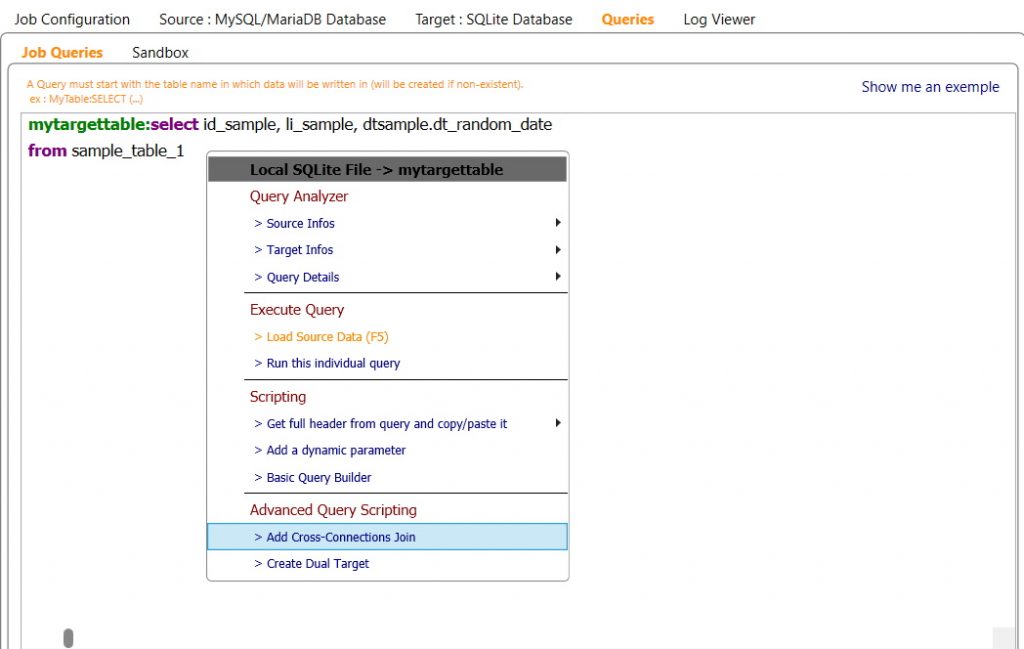This screenshot has height=649, width=1024.
Task: Click the 'Scripting' section heading
Action: pyautogui.click(x=278, y=396)
